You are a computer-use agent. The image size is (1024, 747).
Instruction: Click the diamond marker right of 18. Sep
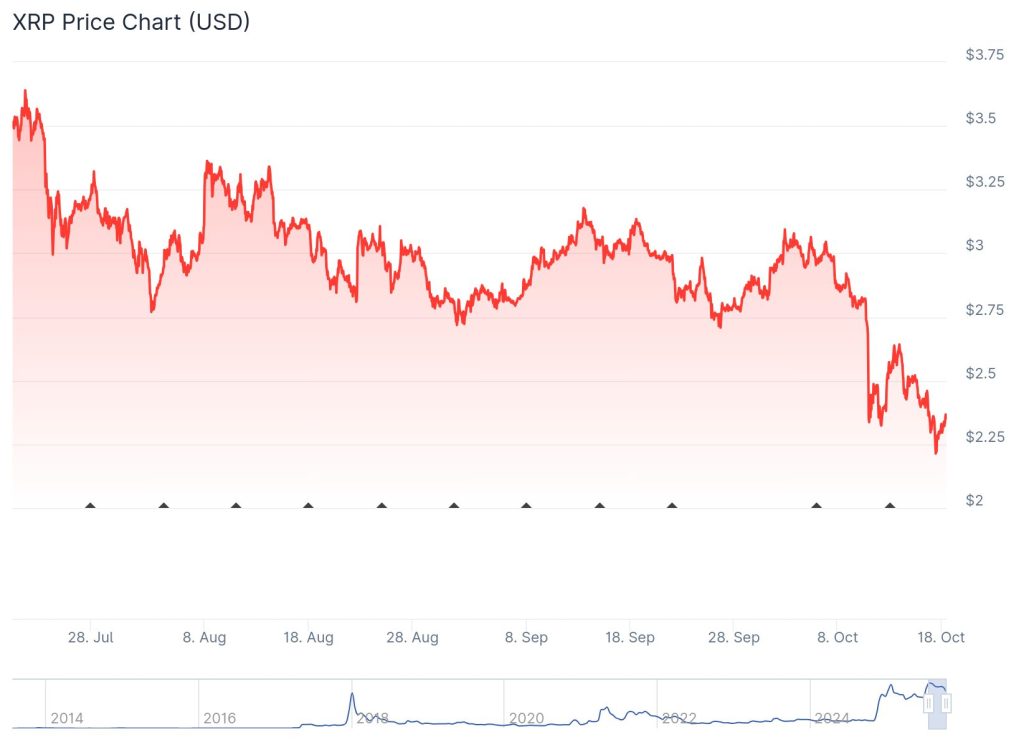(671, 505)
